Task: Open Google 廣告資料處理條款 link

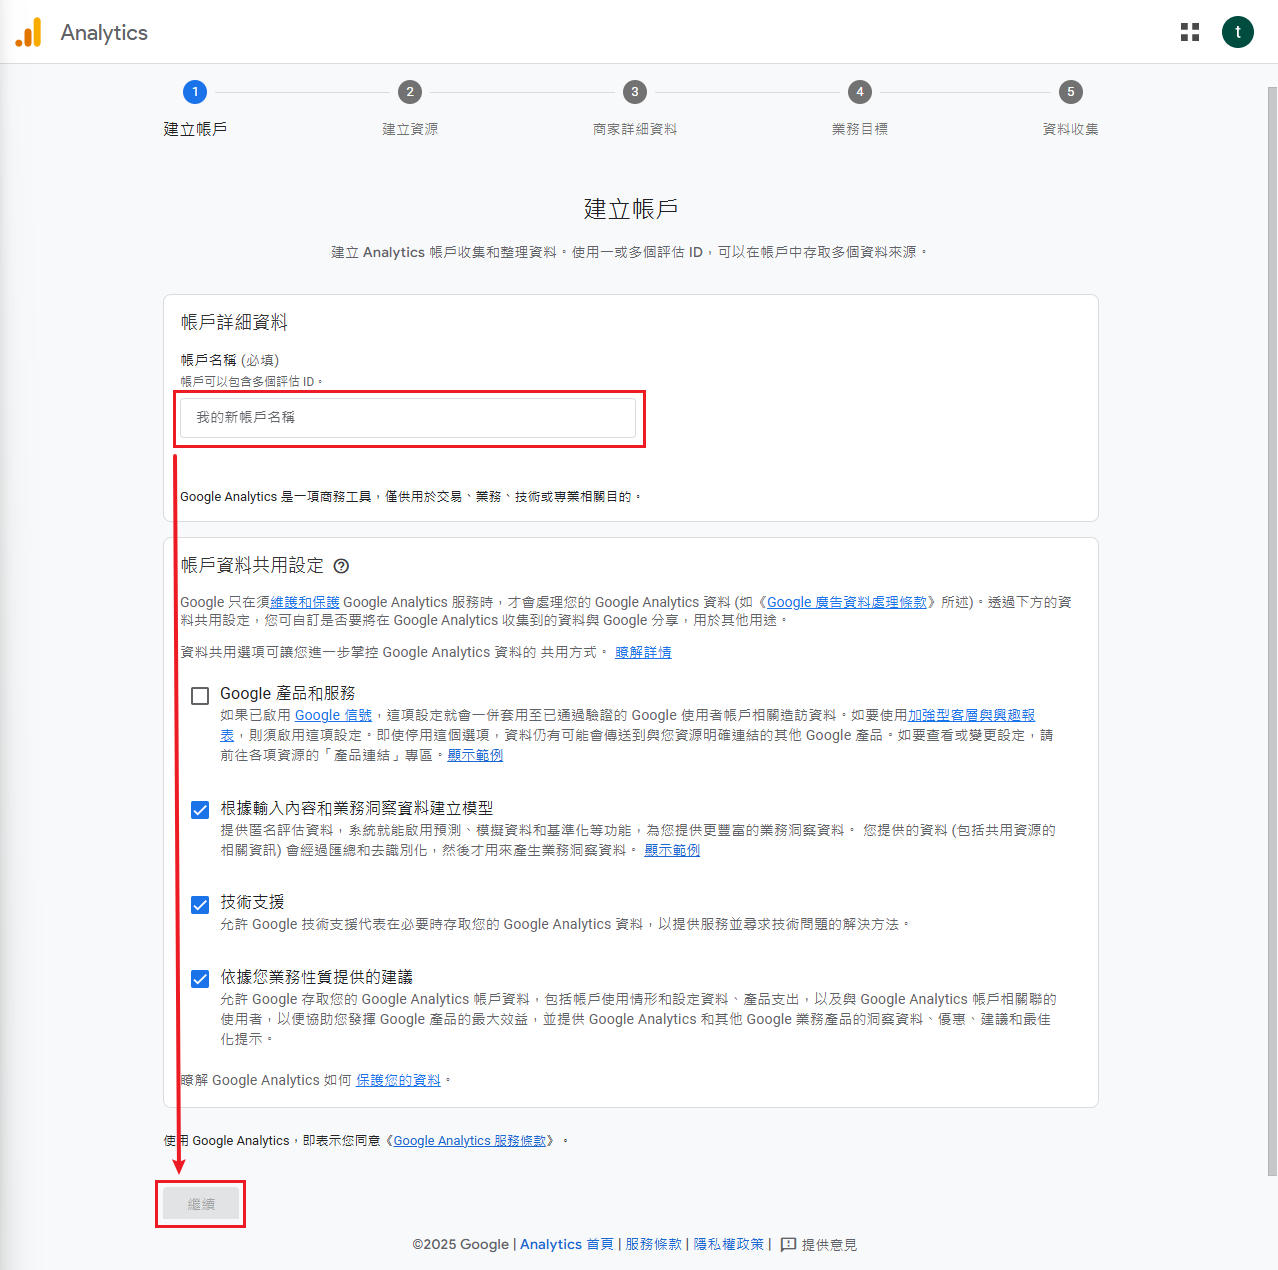Action: 846,602
